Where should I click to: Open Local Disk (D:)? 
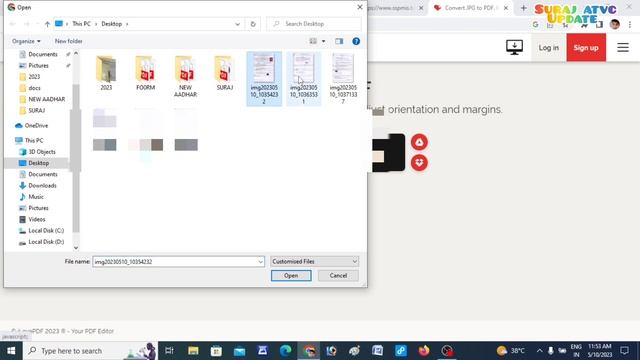click(46, 242)
